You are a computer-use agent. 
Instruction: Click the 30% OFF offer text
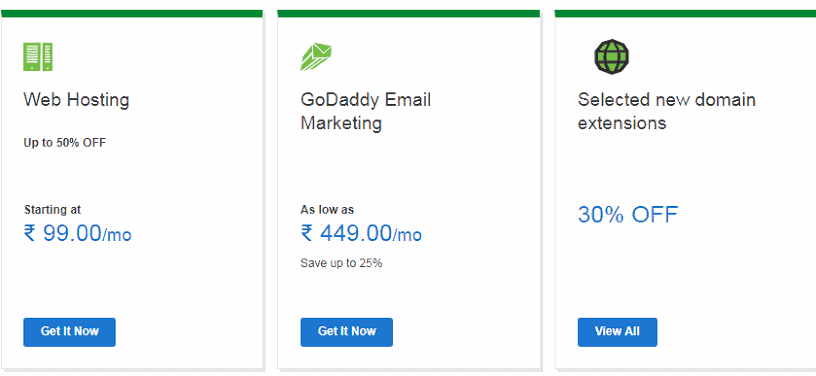tap(628, 214)
